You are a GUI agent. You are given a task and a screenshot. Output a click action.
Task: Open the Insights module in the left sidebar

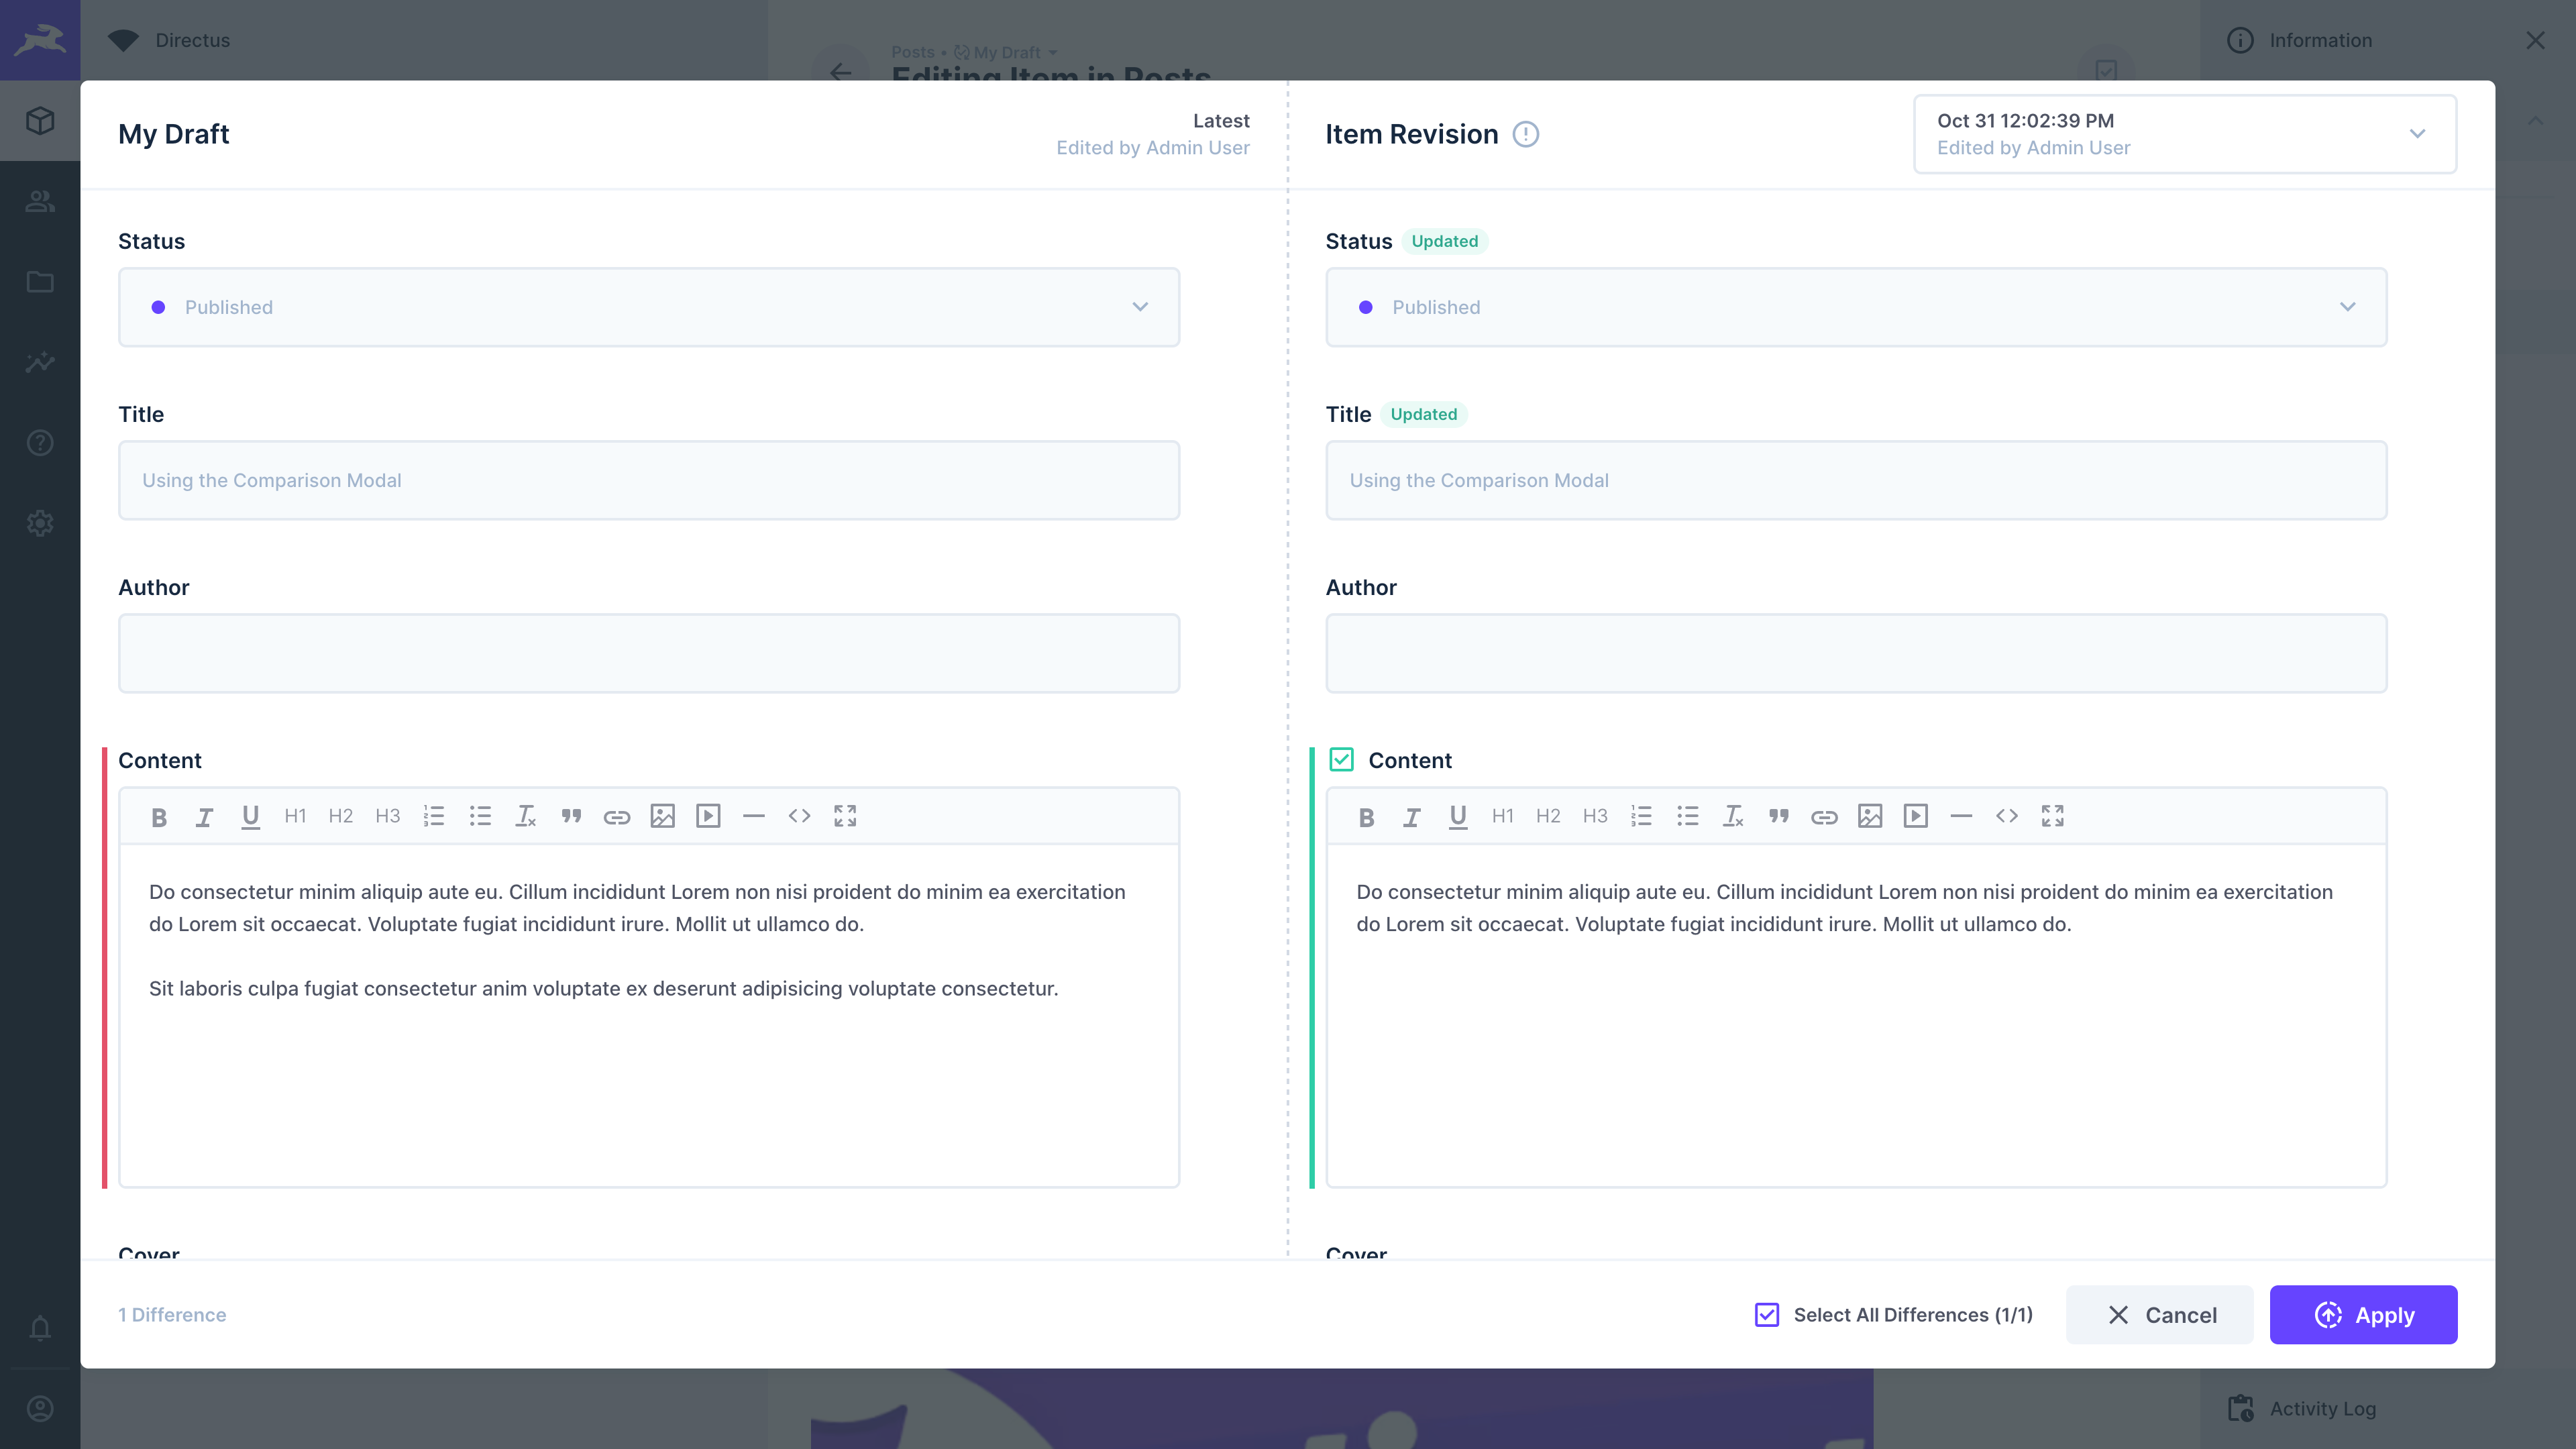click(x=40, y=362)
